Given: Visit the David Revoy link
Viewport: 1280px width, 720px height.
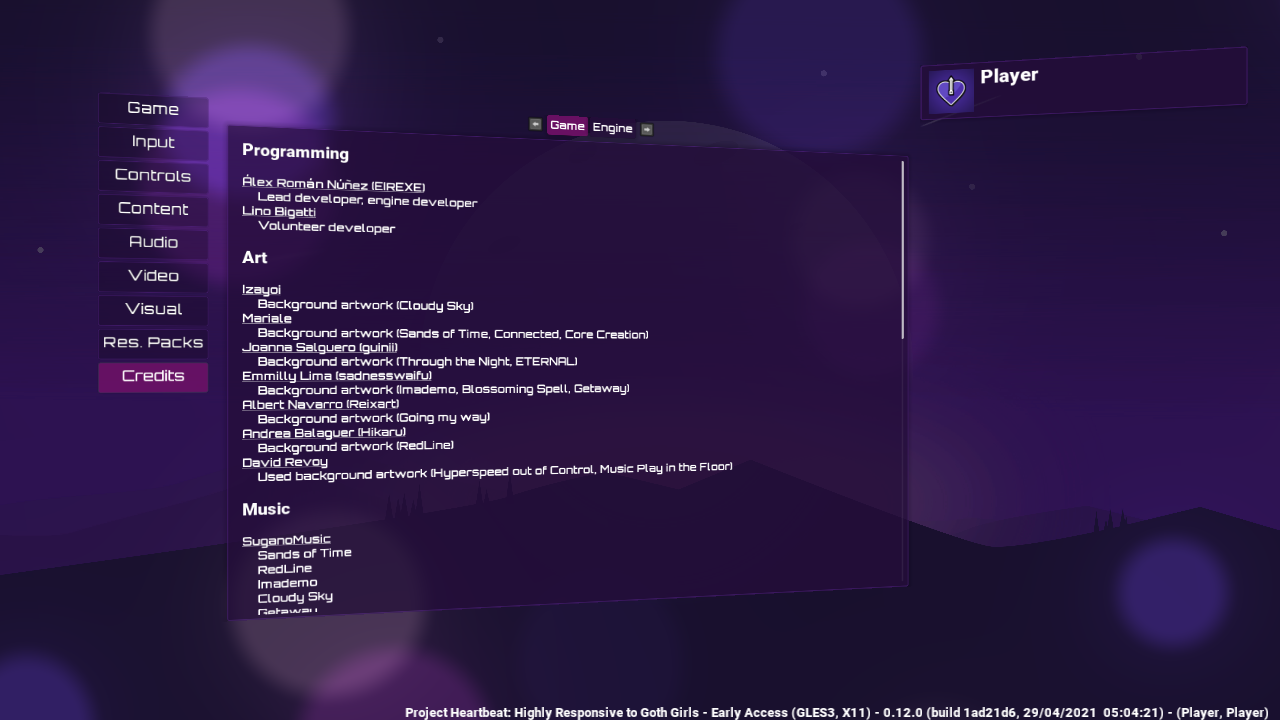Looking at the screenshot, I should tap(285, 462).
